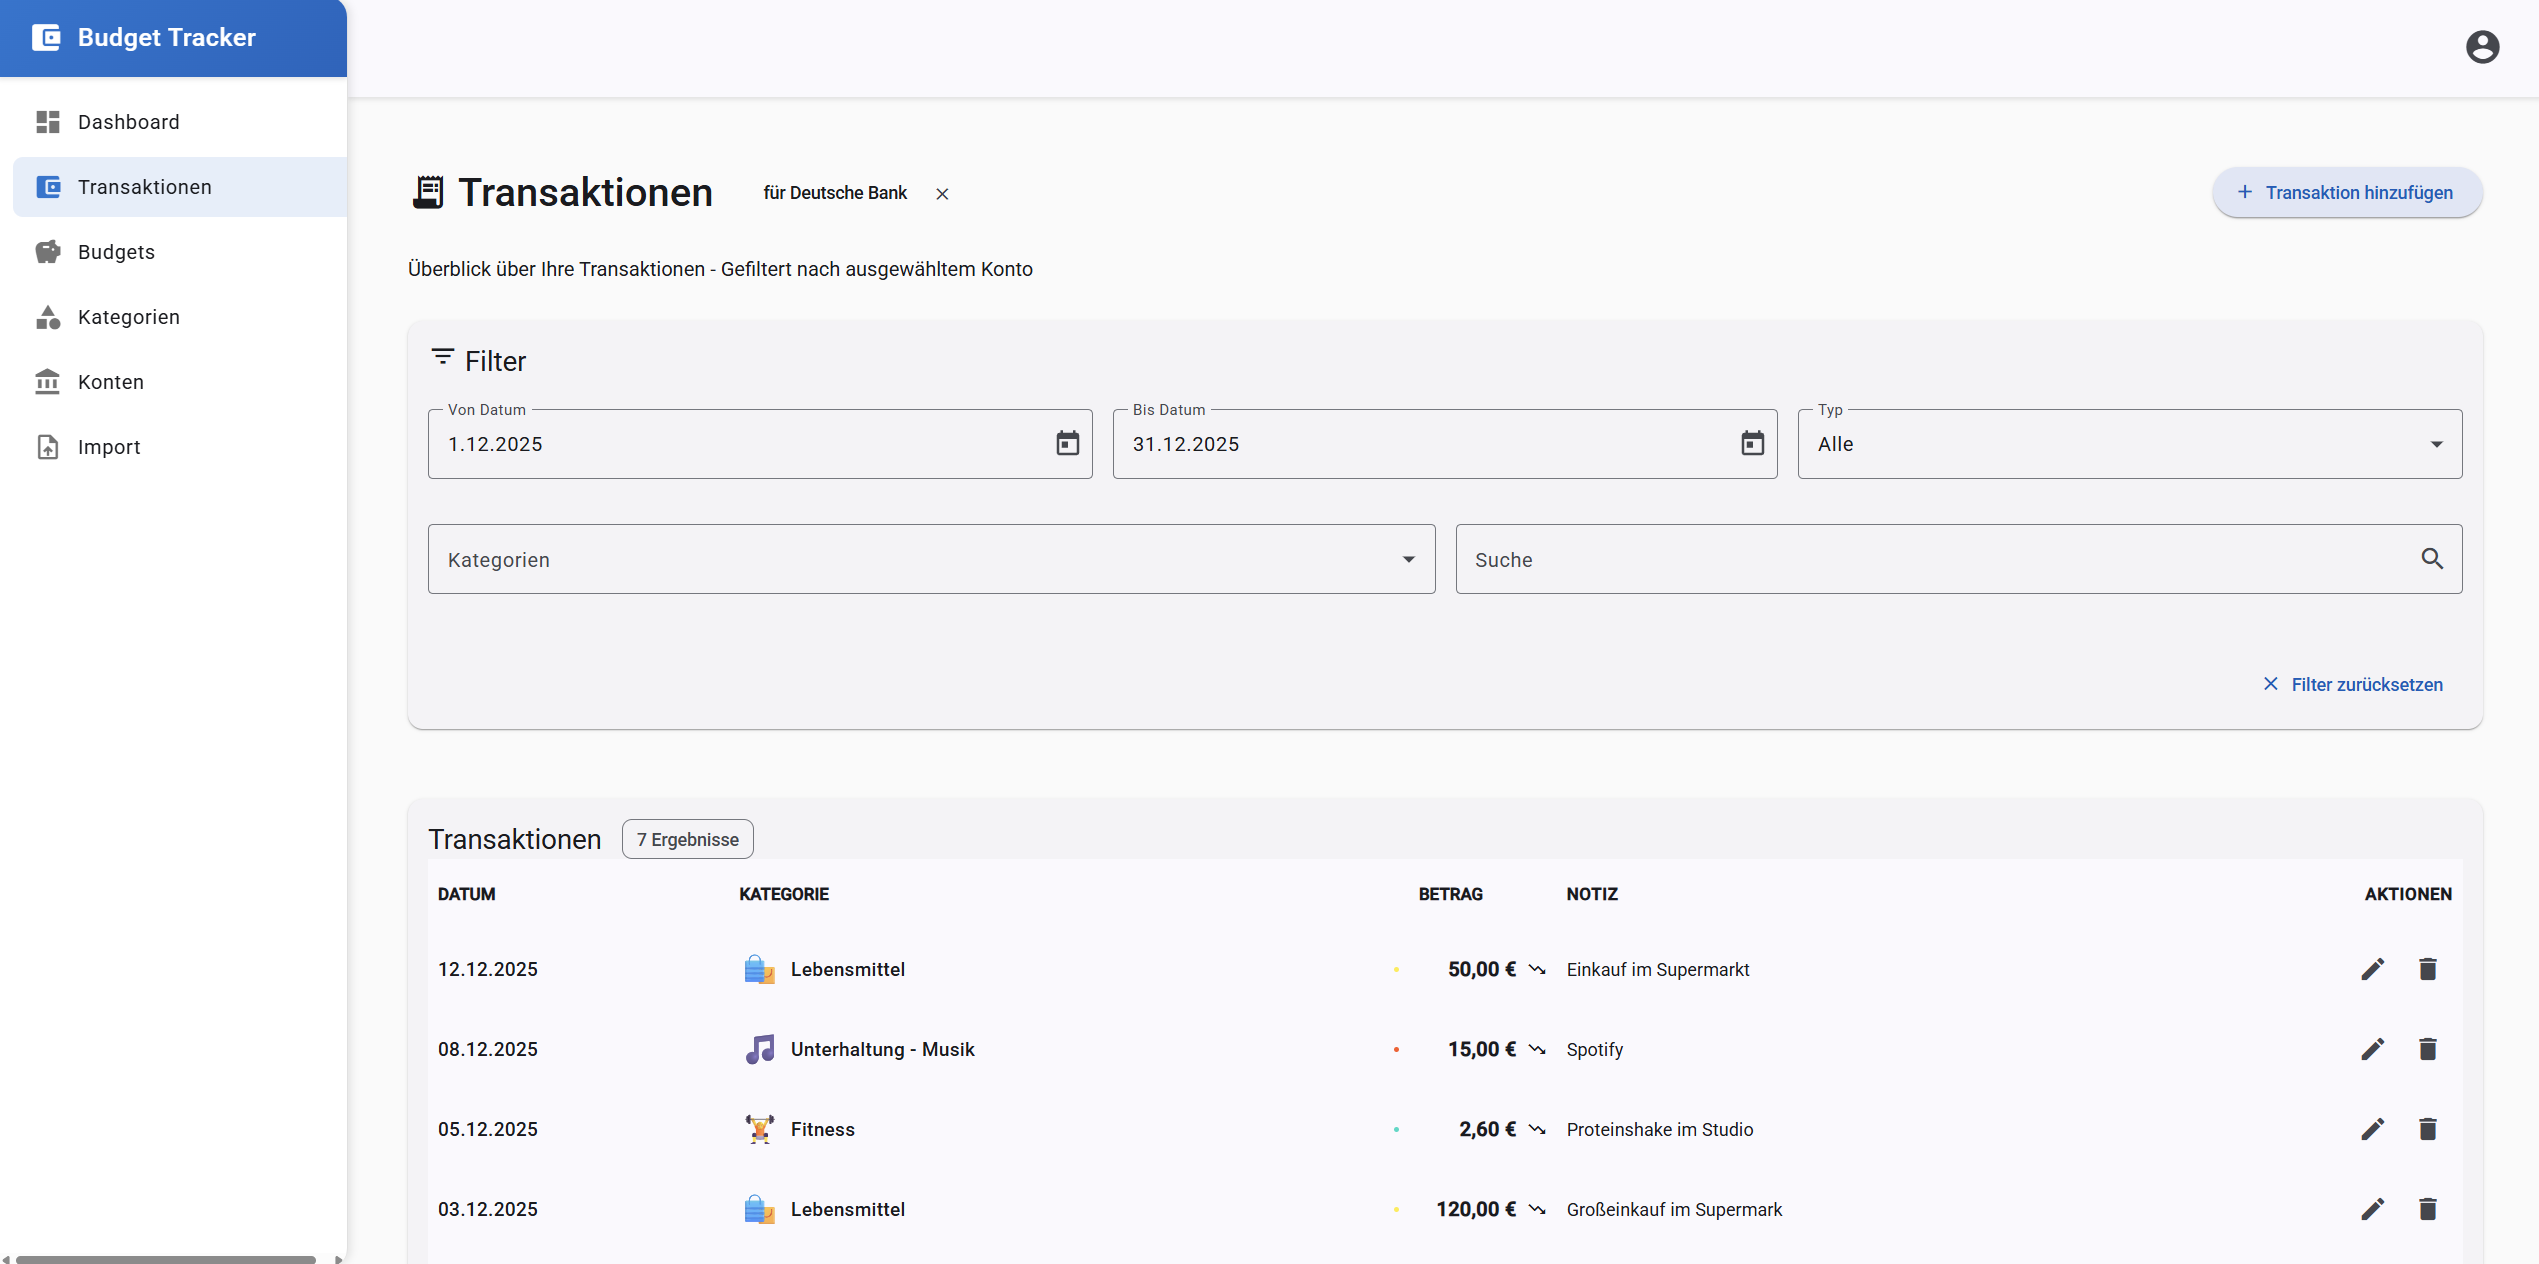Open Kategorien in the sidebar

[x=180, y=317]
